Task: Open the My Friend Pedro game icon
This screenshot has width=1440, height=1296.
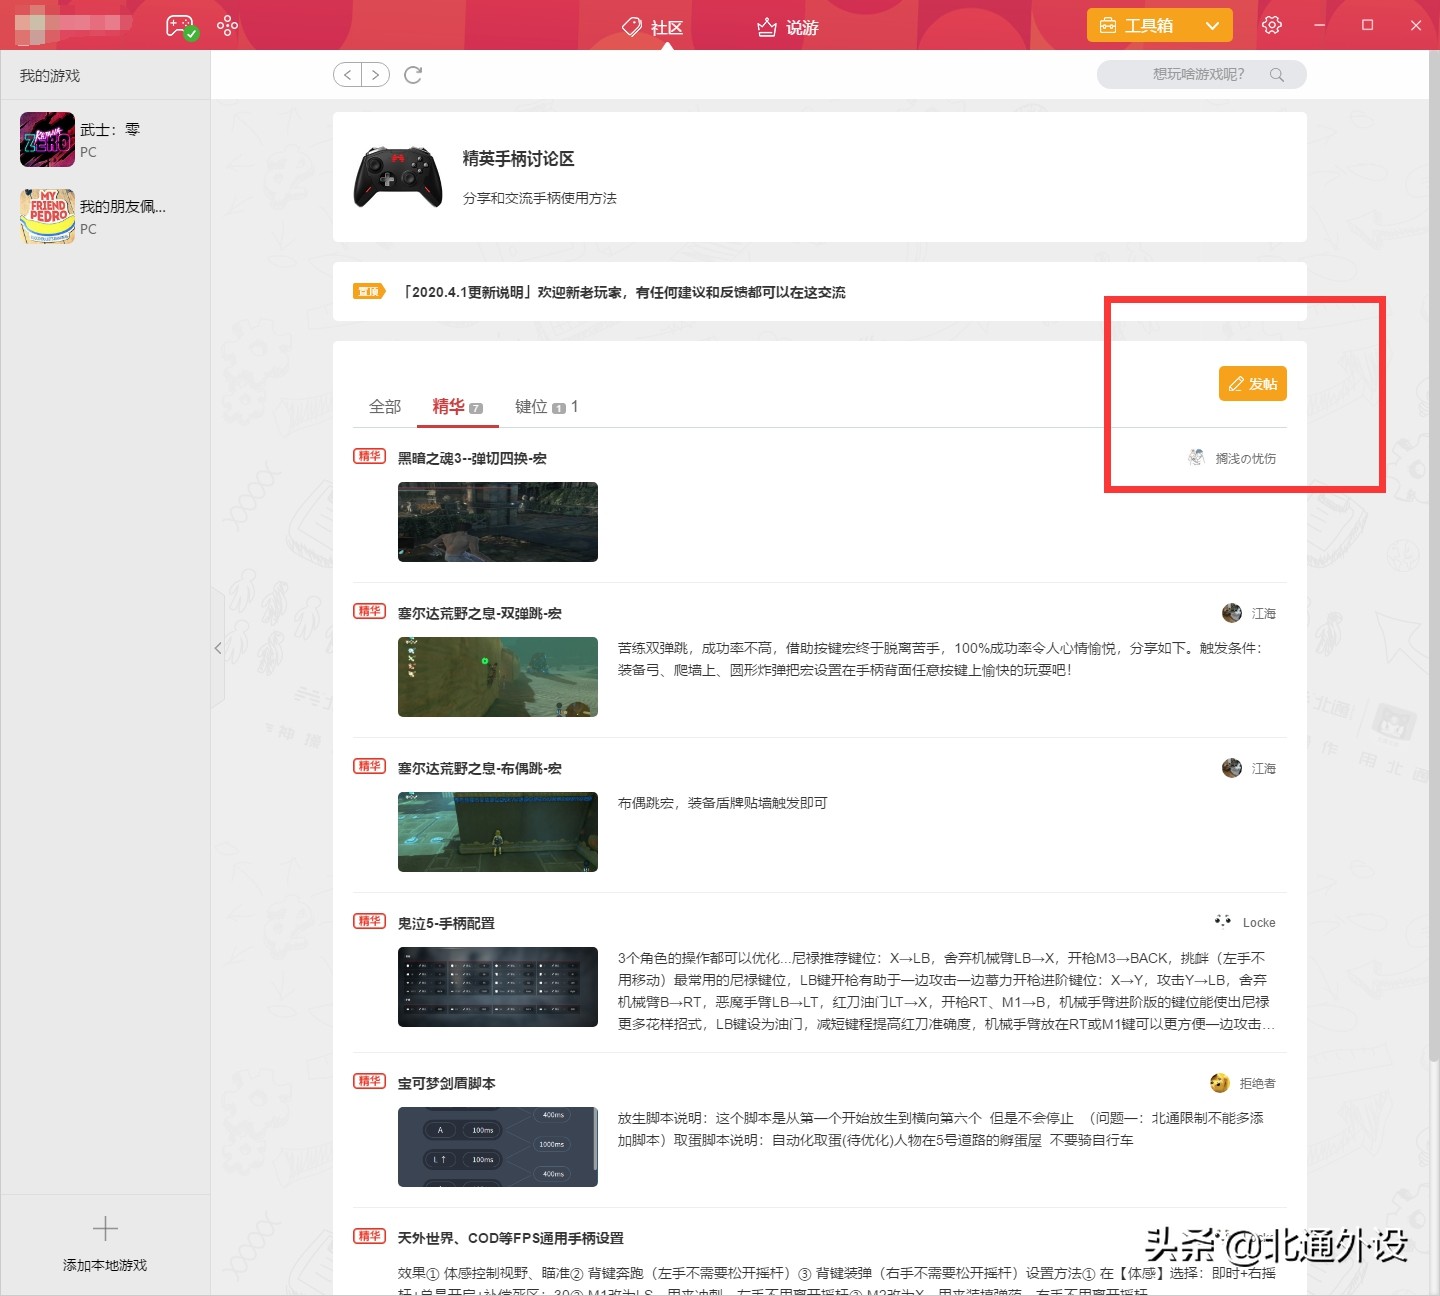Action: pyautogui.click(x=47, y=216)
